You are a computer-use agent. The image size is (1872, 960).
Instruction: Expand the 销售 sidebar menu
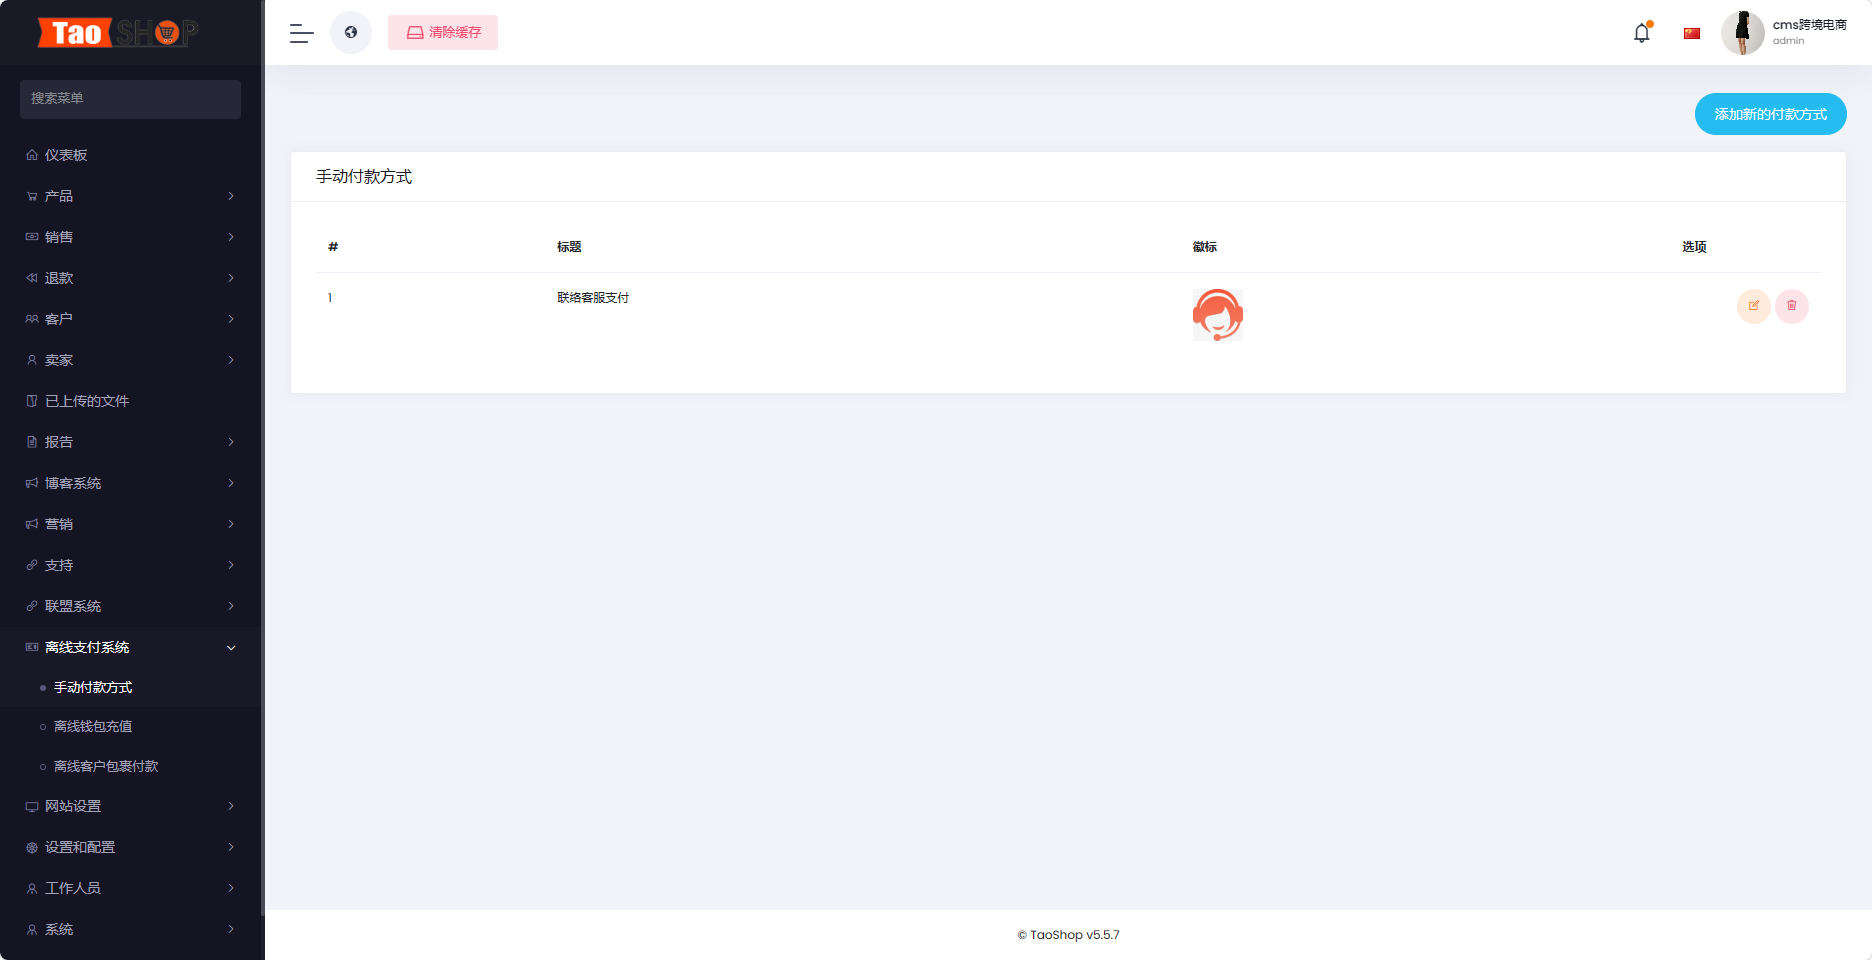coord(130,237)
